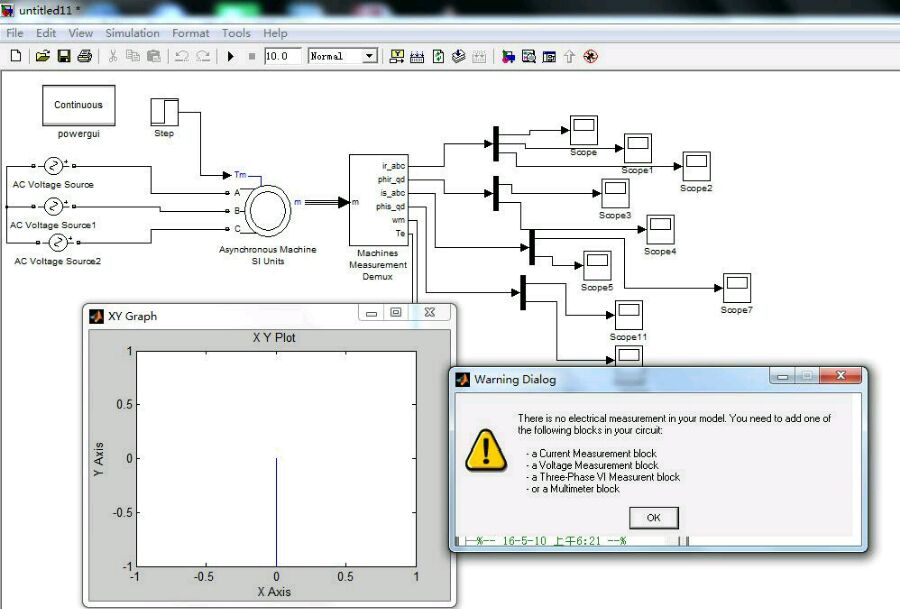This screenshot has width=900, height=609.
Task: Click the 'AC Voltage Source2' label
Action: (57, 261)
